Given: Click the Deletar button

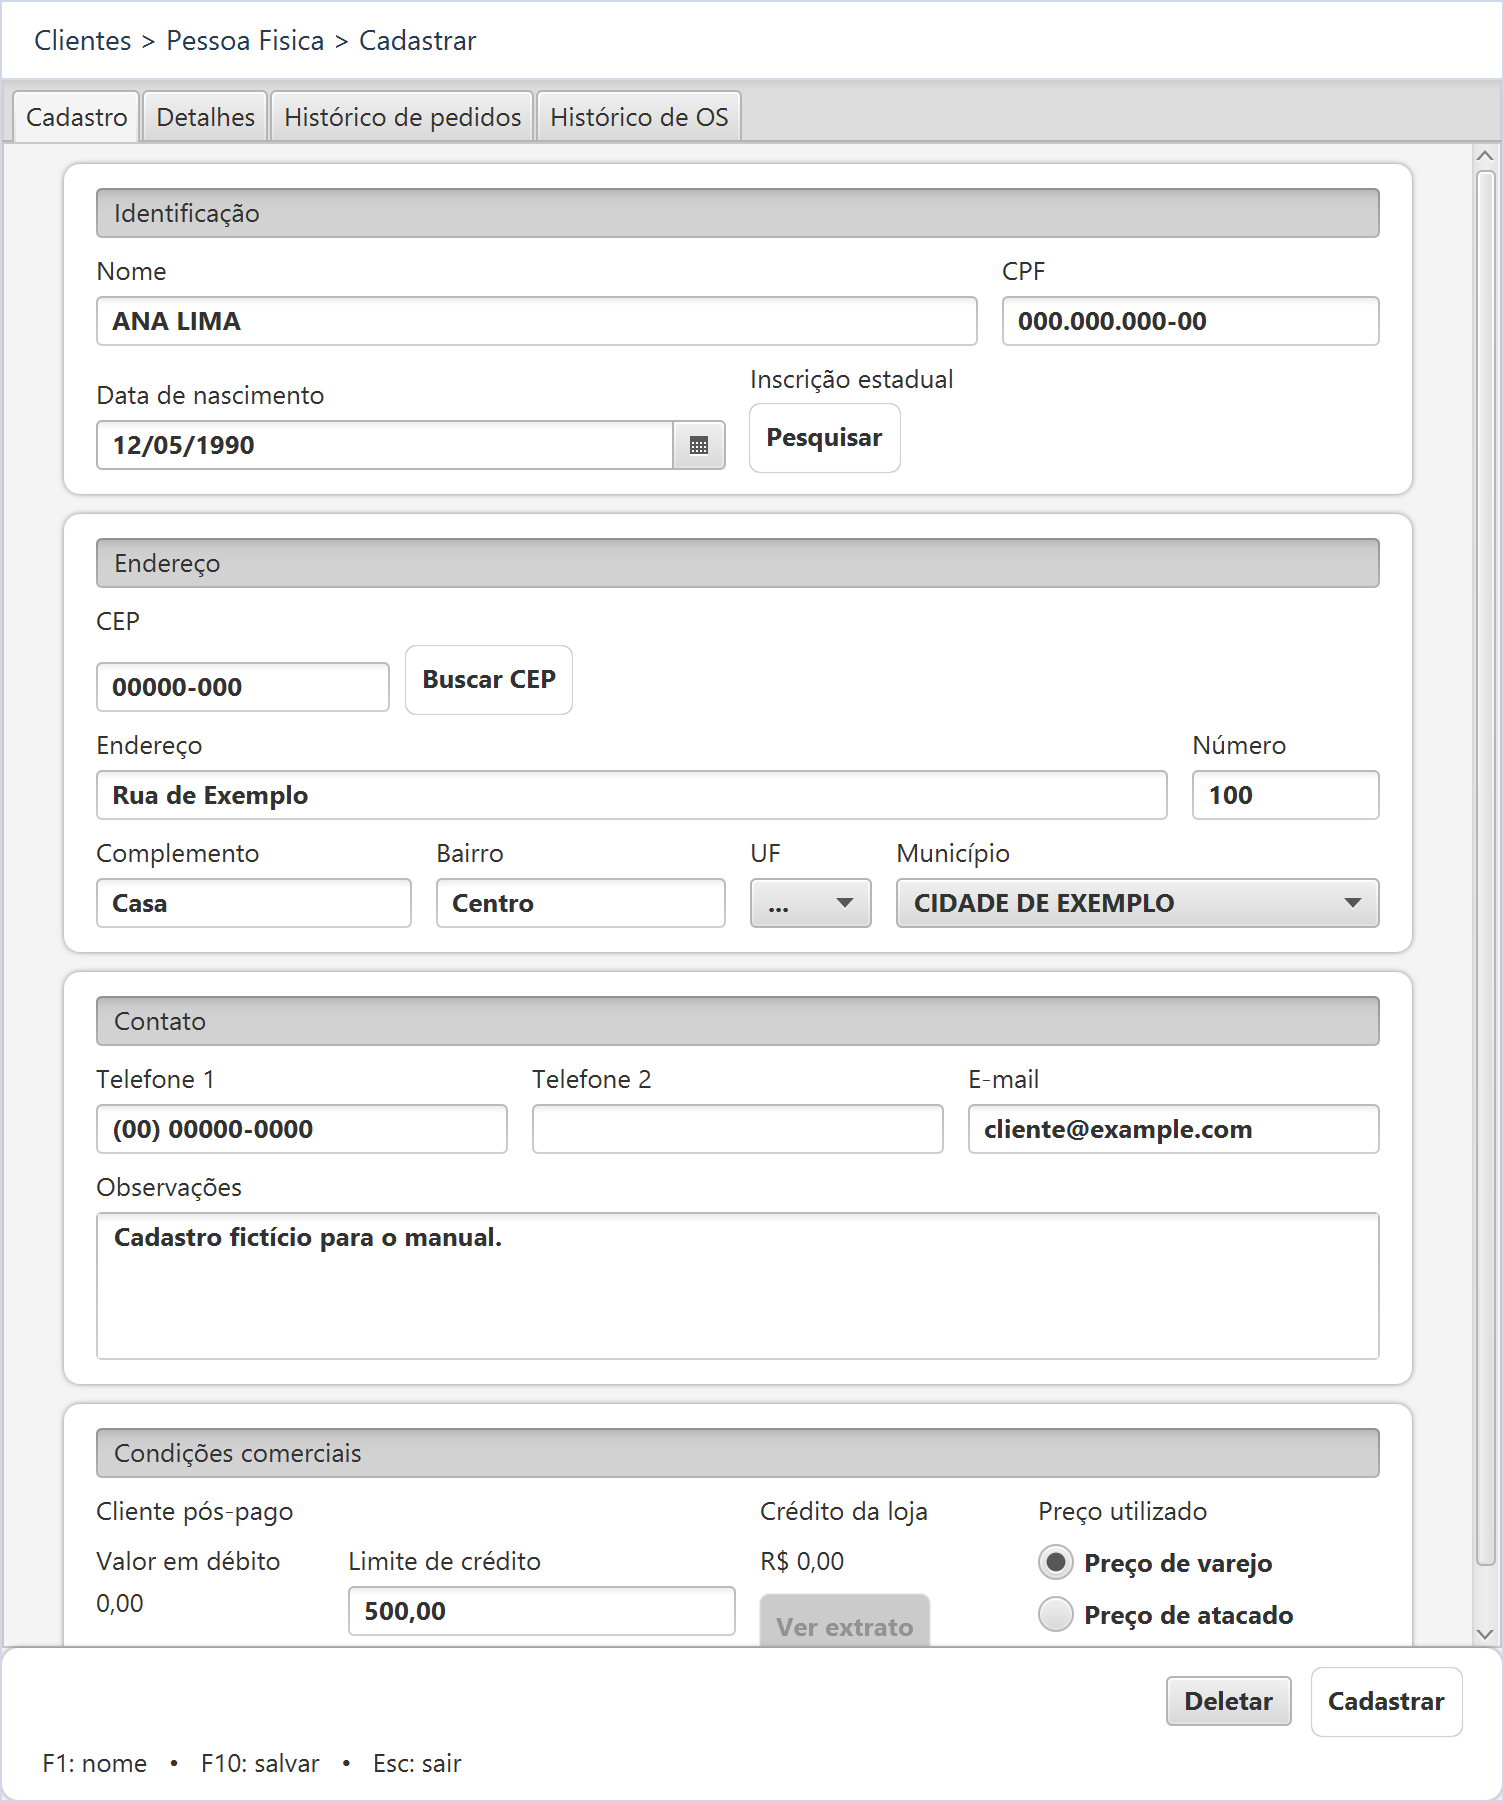Looking at the screenshot, I should click(x=1228, y=1701).
